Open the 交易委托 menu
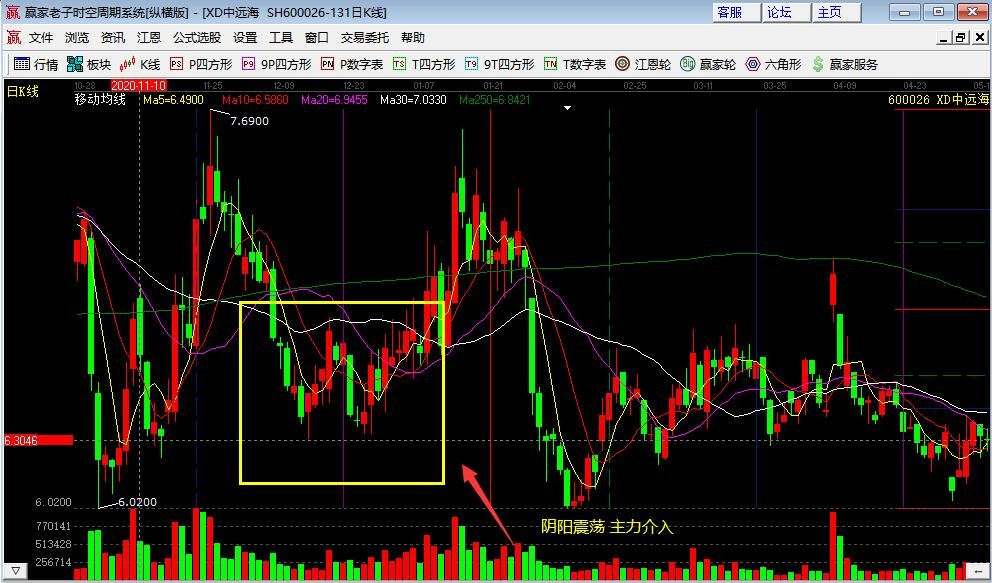The height and width of the screenshot is (583, 992). [365, 38]
